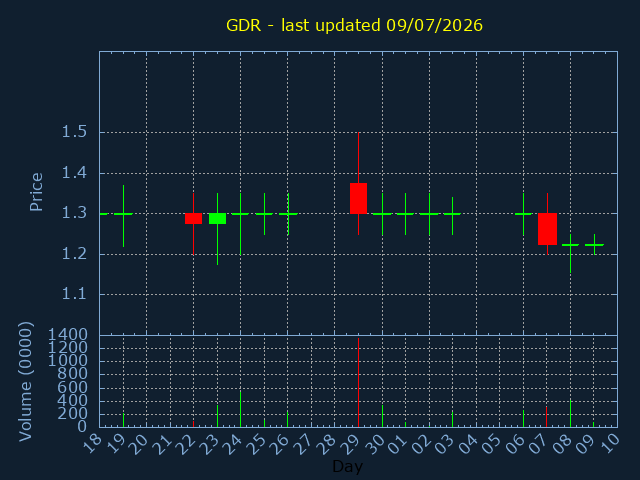This screenshot has height=480, width=640.
Task: Click the chart title GDR last updated
Action: pos(354,25)
